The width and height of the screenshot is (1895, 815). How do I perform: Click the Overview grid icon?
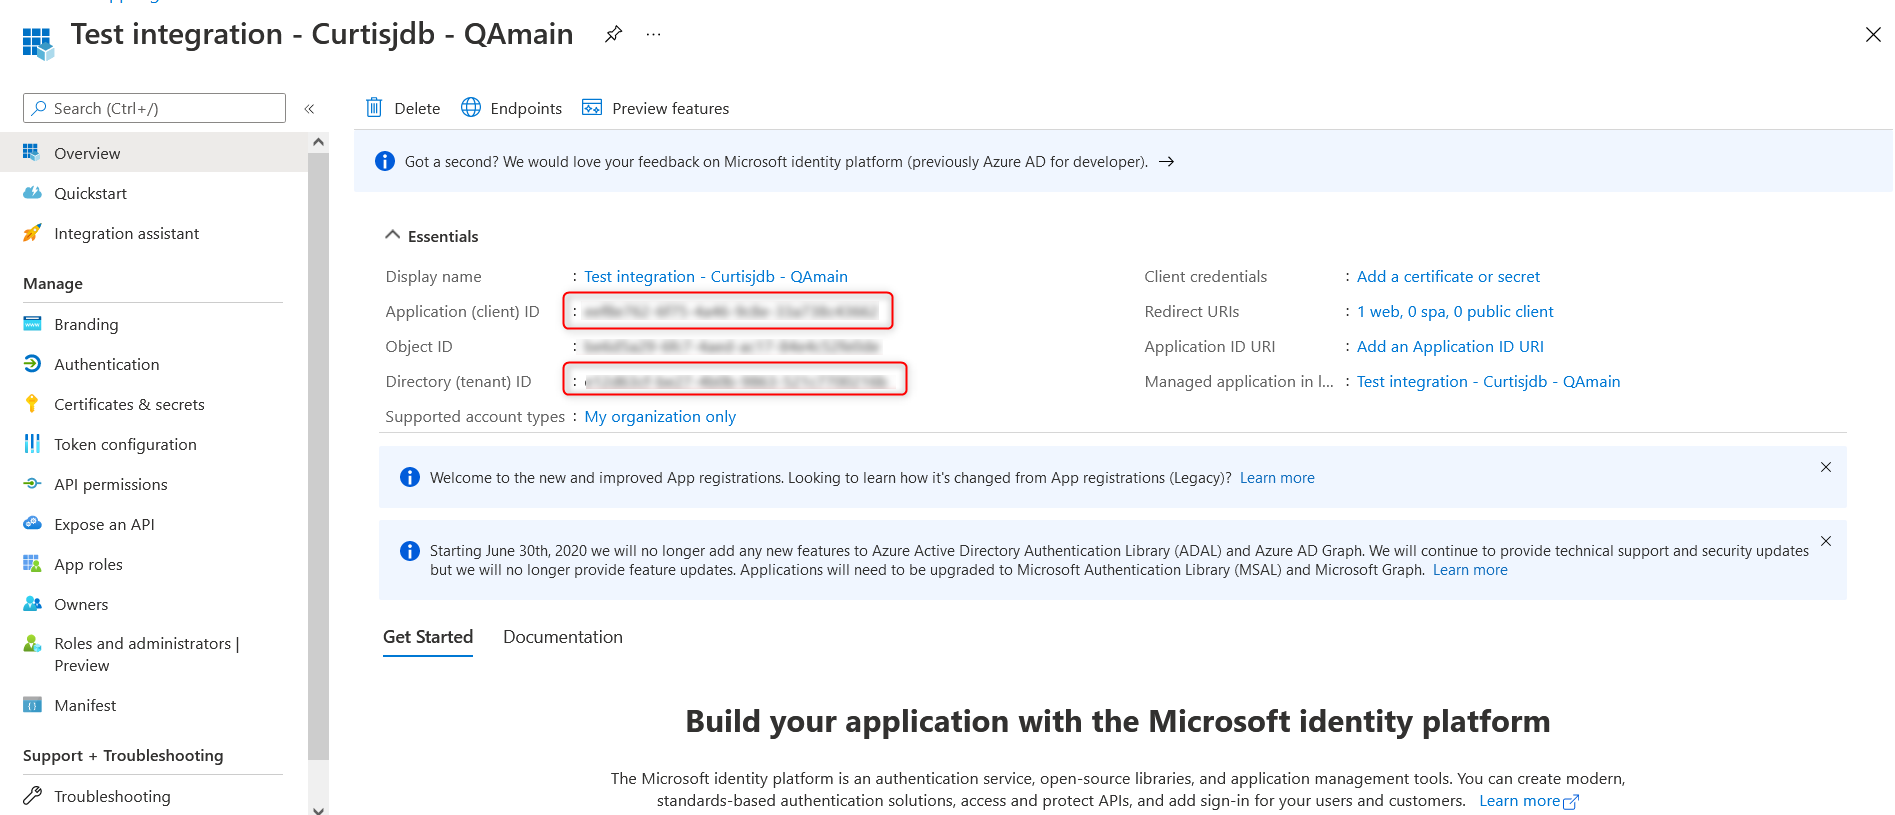pyautogui.click(x=32, y=152)
